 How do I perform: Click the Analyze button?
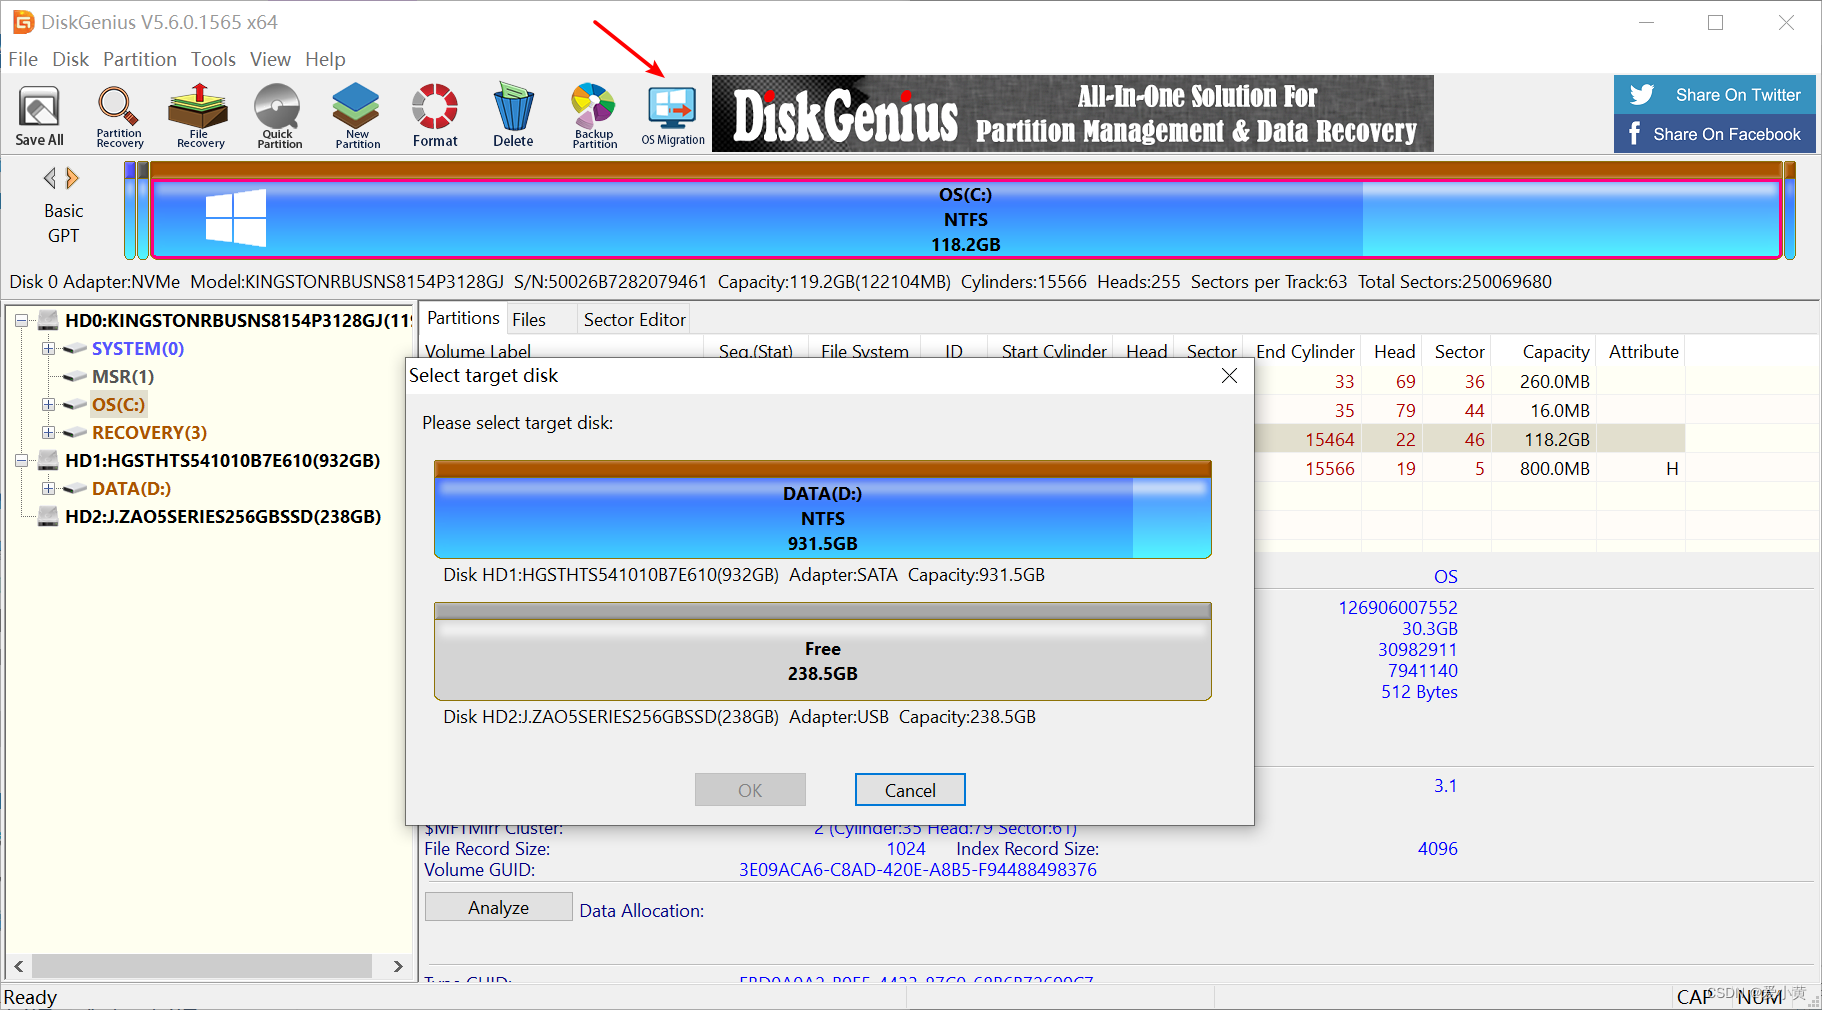(499, 907)
